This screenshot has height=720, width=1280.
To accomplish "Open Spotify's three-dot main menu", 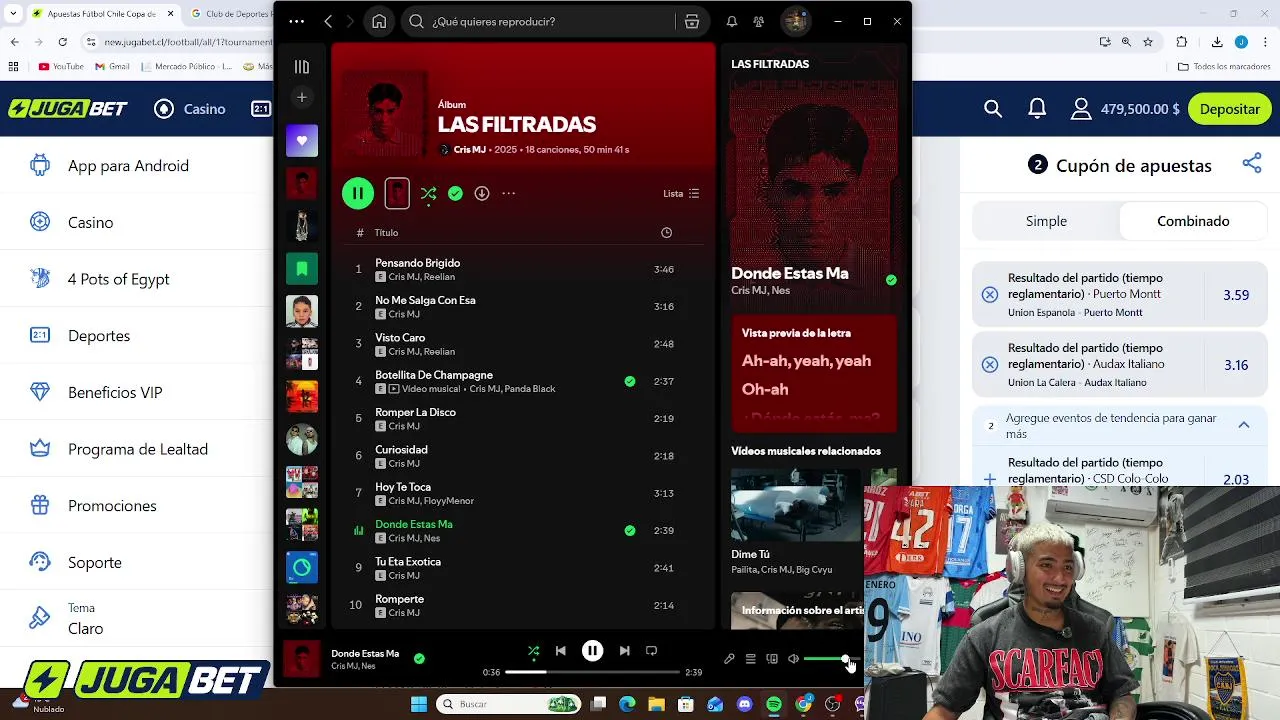I will pos(297,21).
